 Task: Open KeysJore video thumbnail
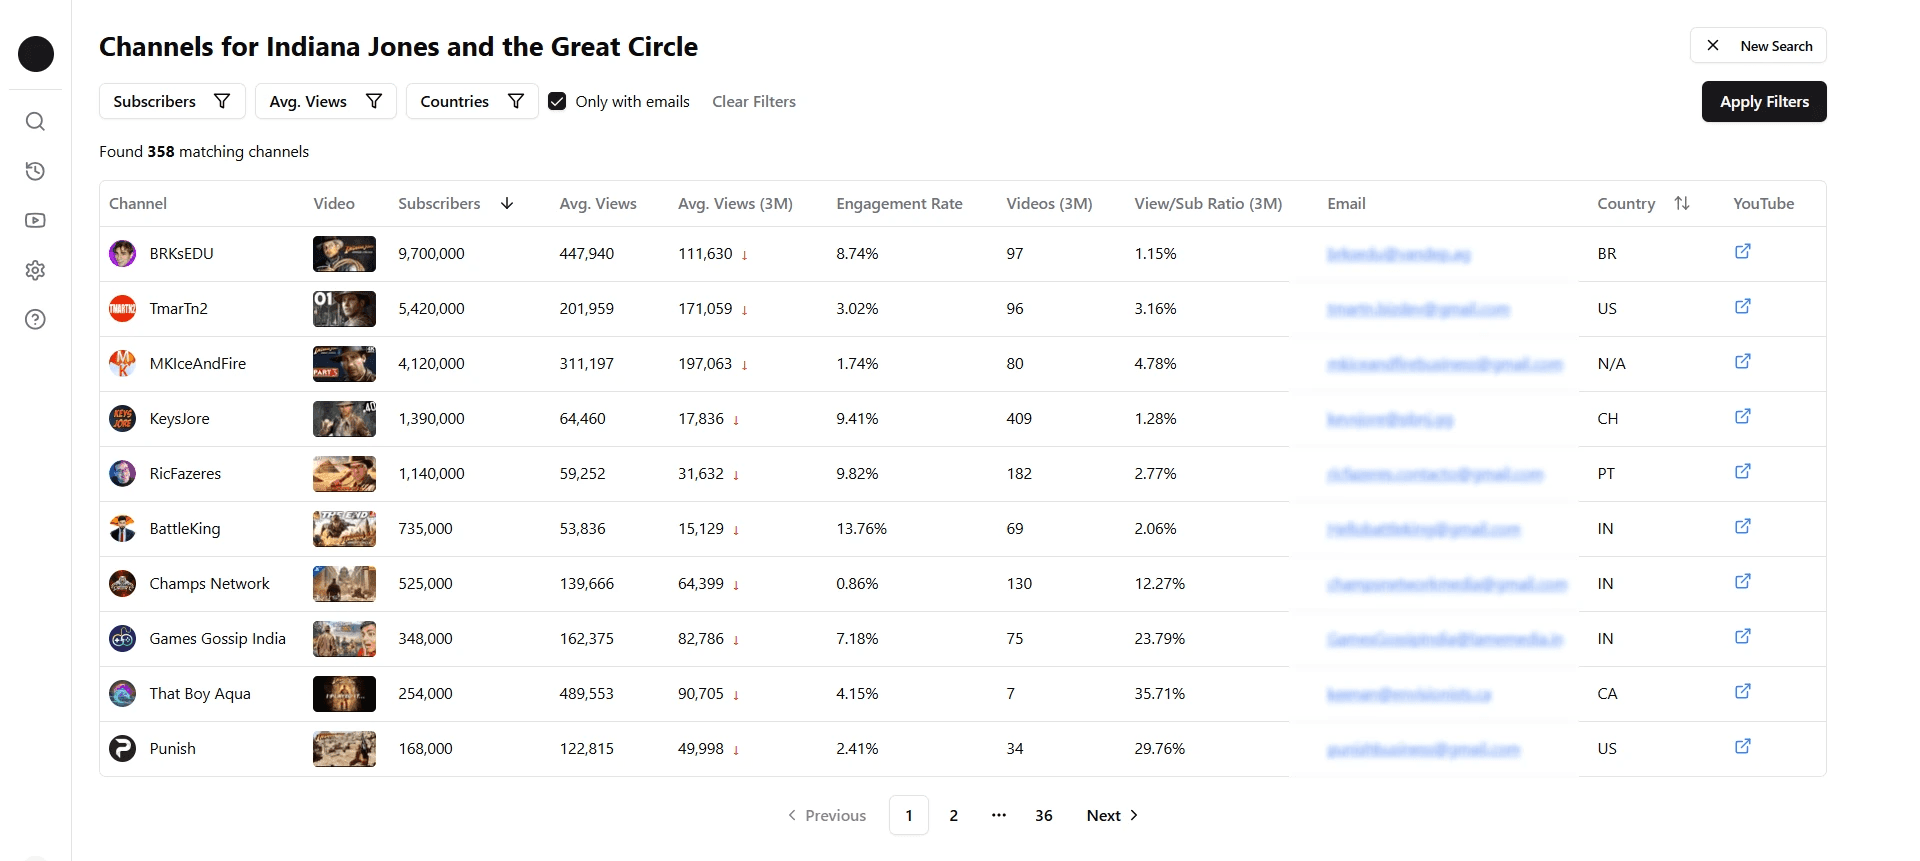coord(344,419)
